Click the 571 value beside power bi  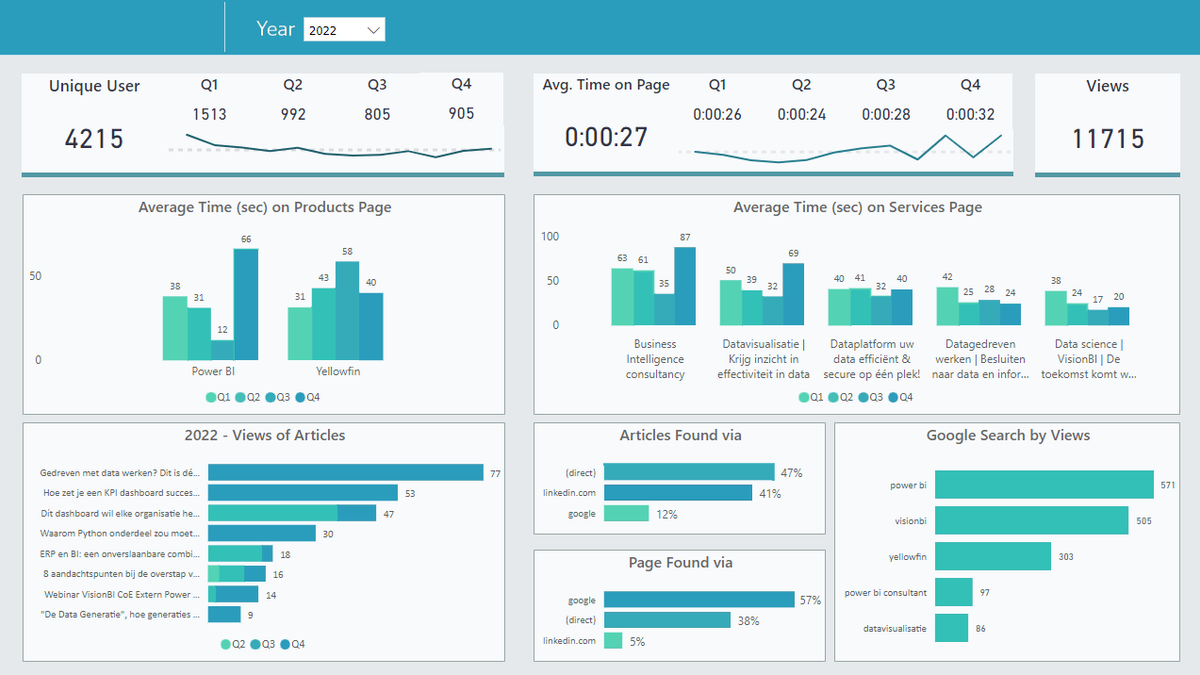[x=1167, y=485]
